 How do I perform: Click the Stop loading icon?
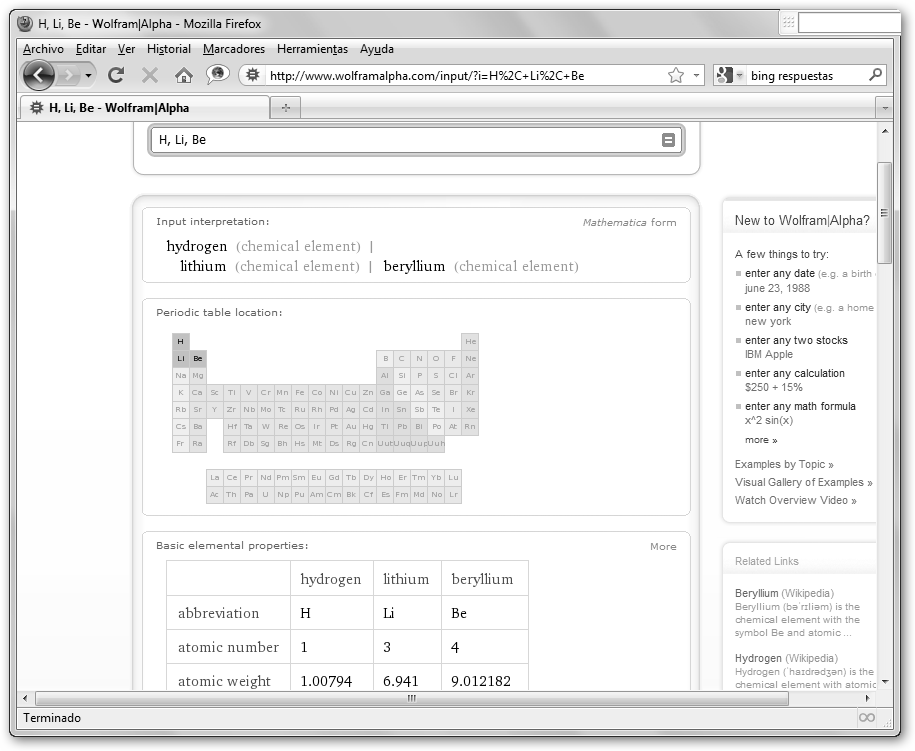(150, 75)
